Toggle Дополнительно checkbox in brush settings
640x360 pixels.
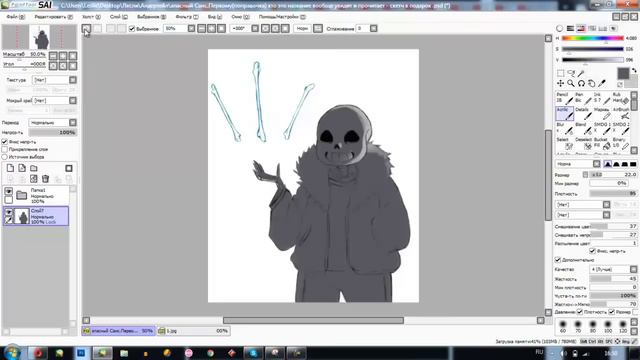click(558, 260)
